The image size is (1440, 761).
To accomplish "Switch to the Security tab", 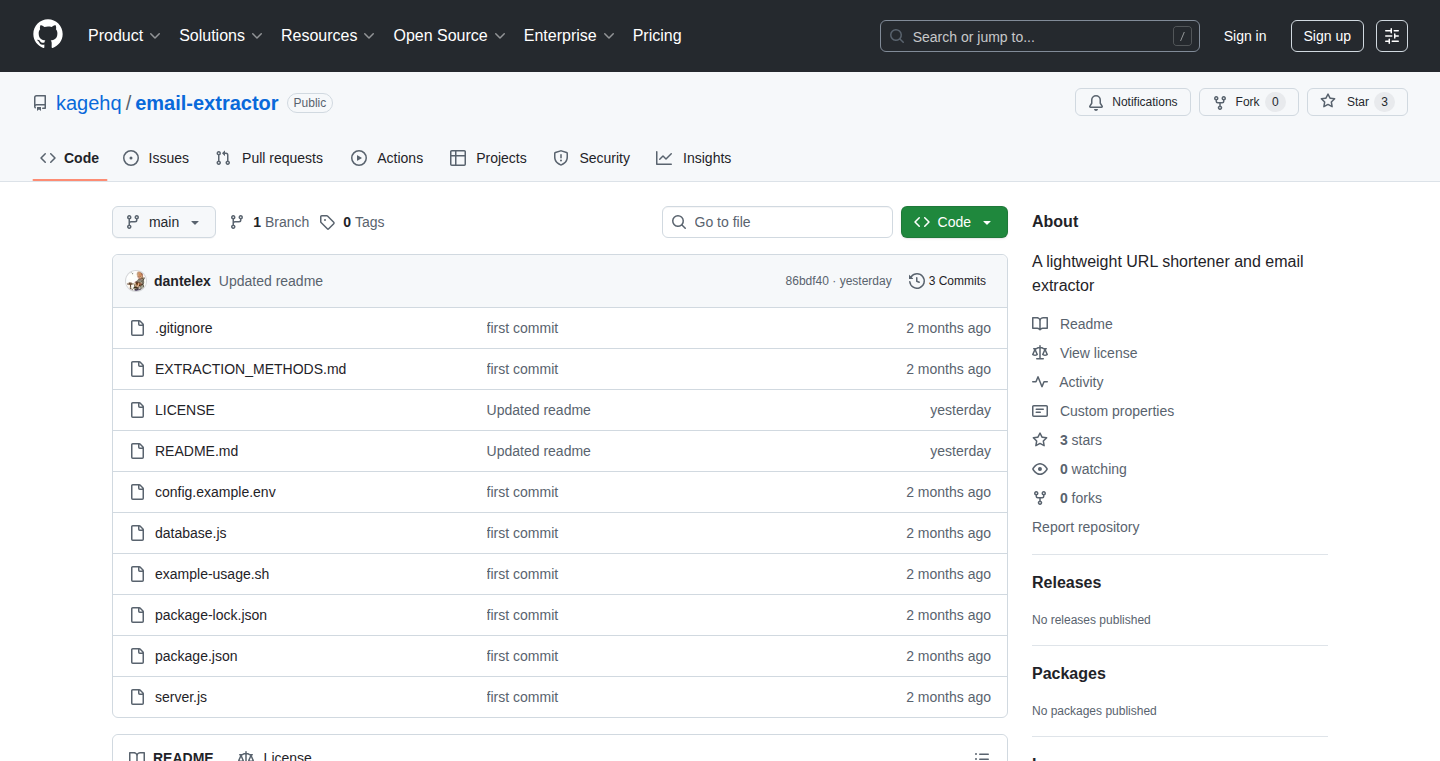I will (592, 158).
